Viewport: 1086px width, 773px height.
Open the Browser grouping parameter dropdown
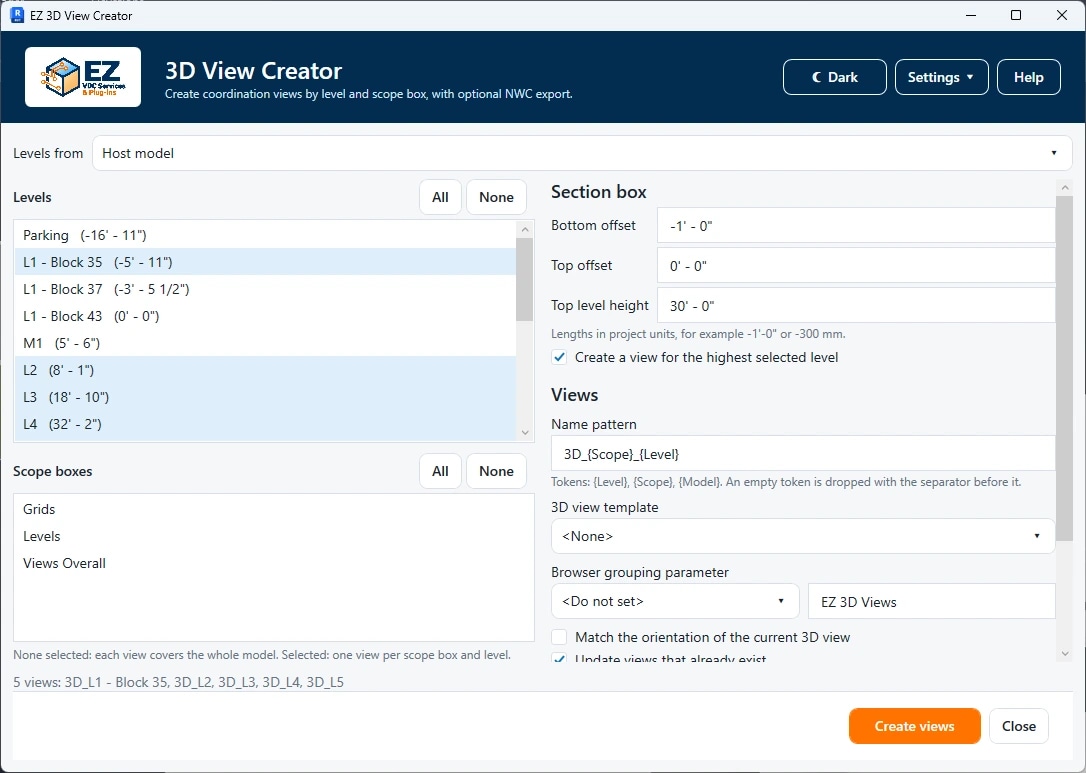(675, 601)
